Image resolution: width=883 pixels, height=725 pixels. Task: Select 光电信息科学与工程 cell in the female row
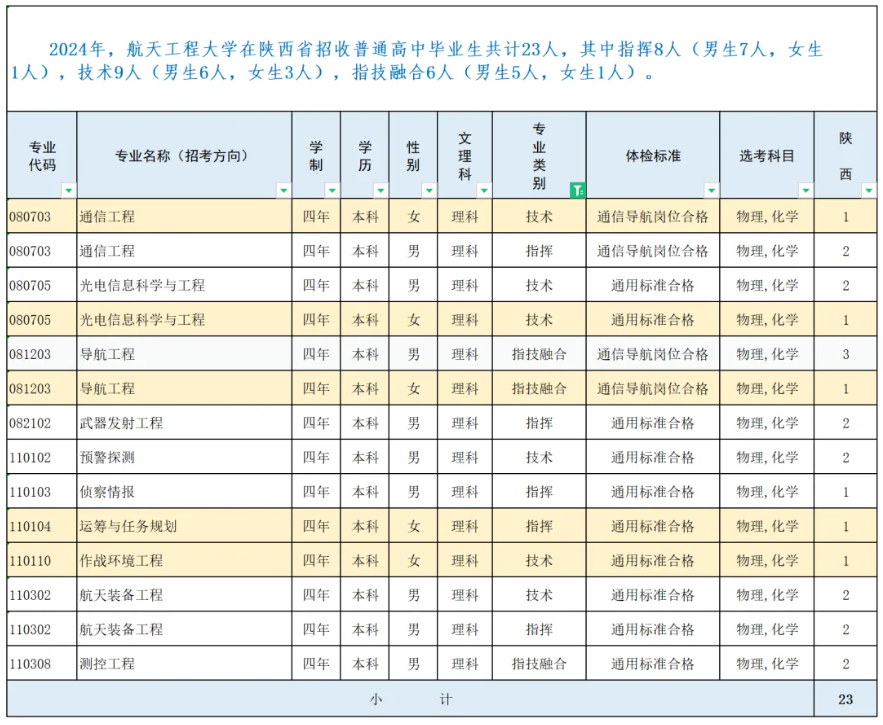click(x=184, y=319)
